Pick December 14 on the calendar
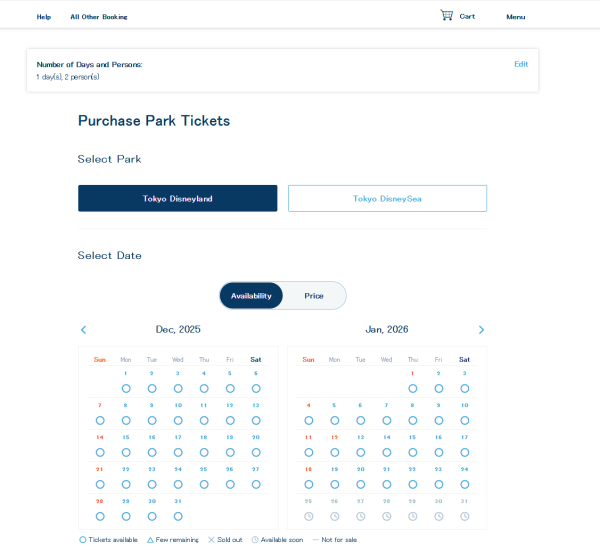The width and height of the screenshot is (600, 550). pyautogui.click(x=100, y=452)
